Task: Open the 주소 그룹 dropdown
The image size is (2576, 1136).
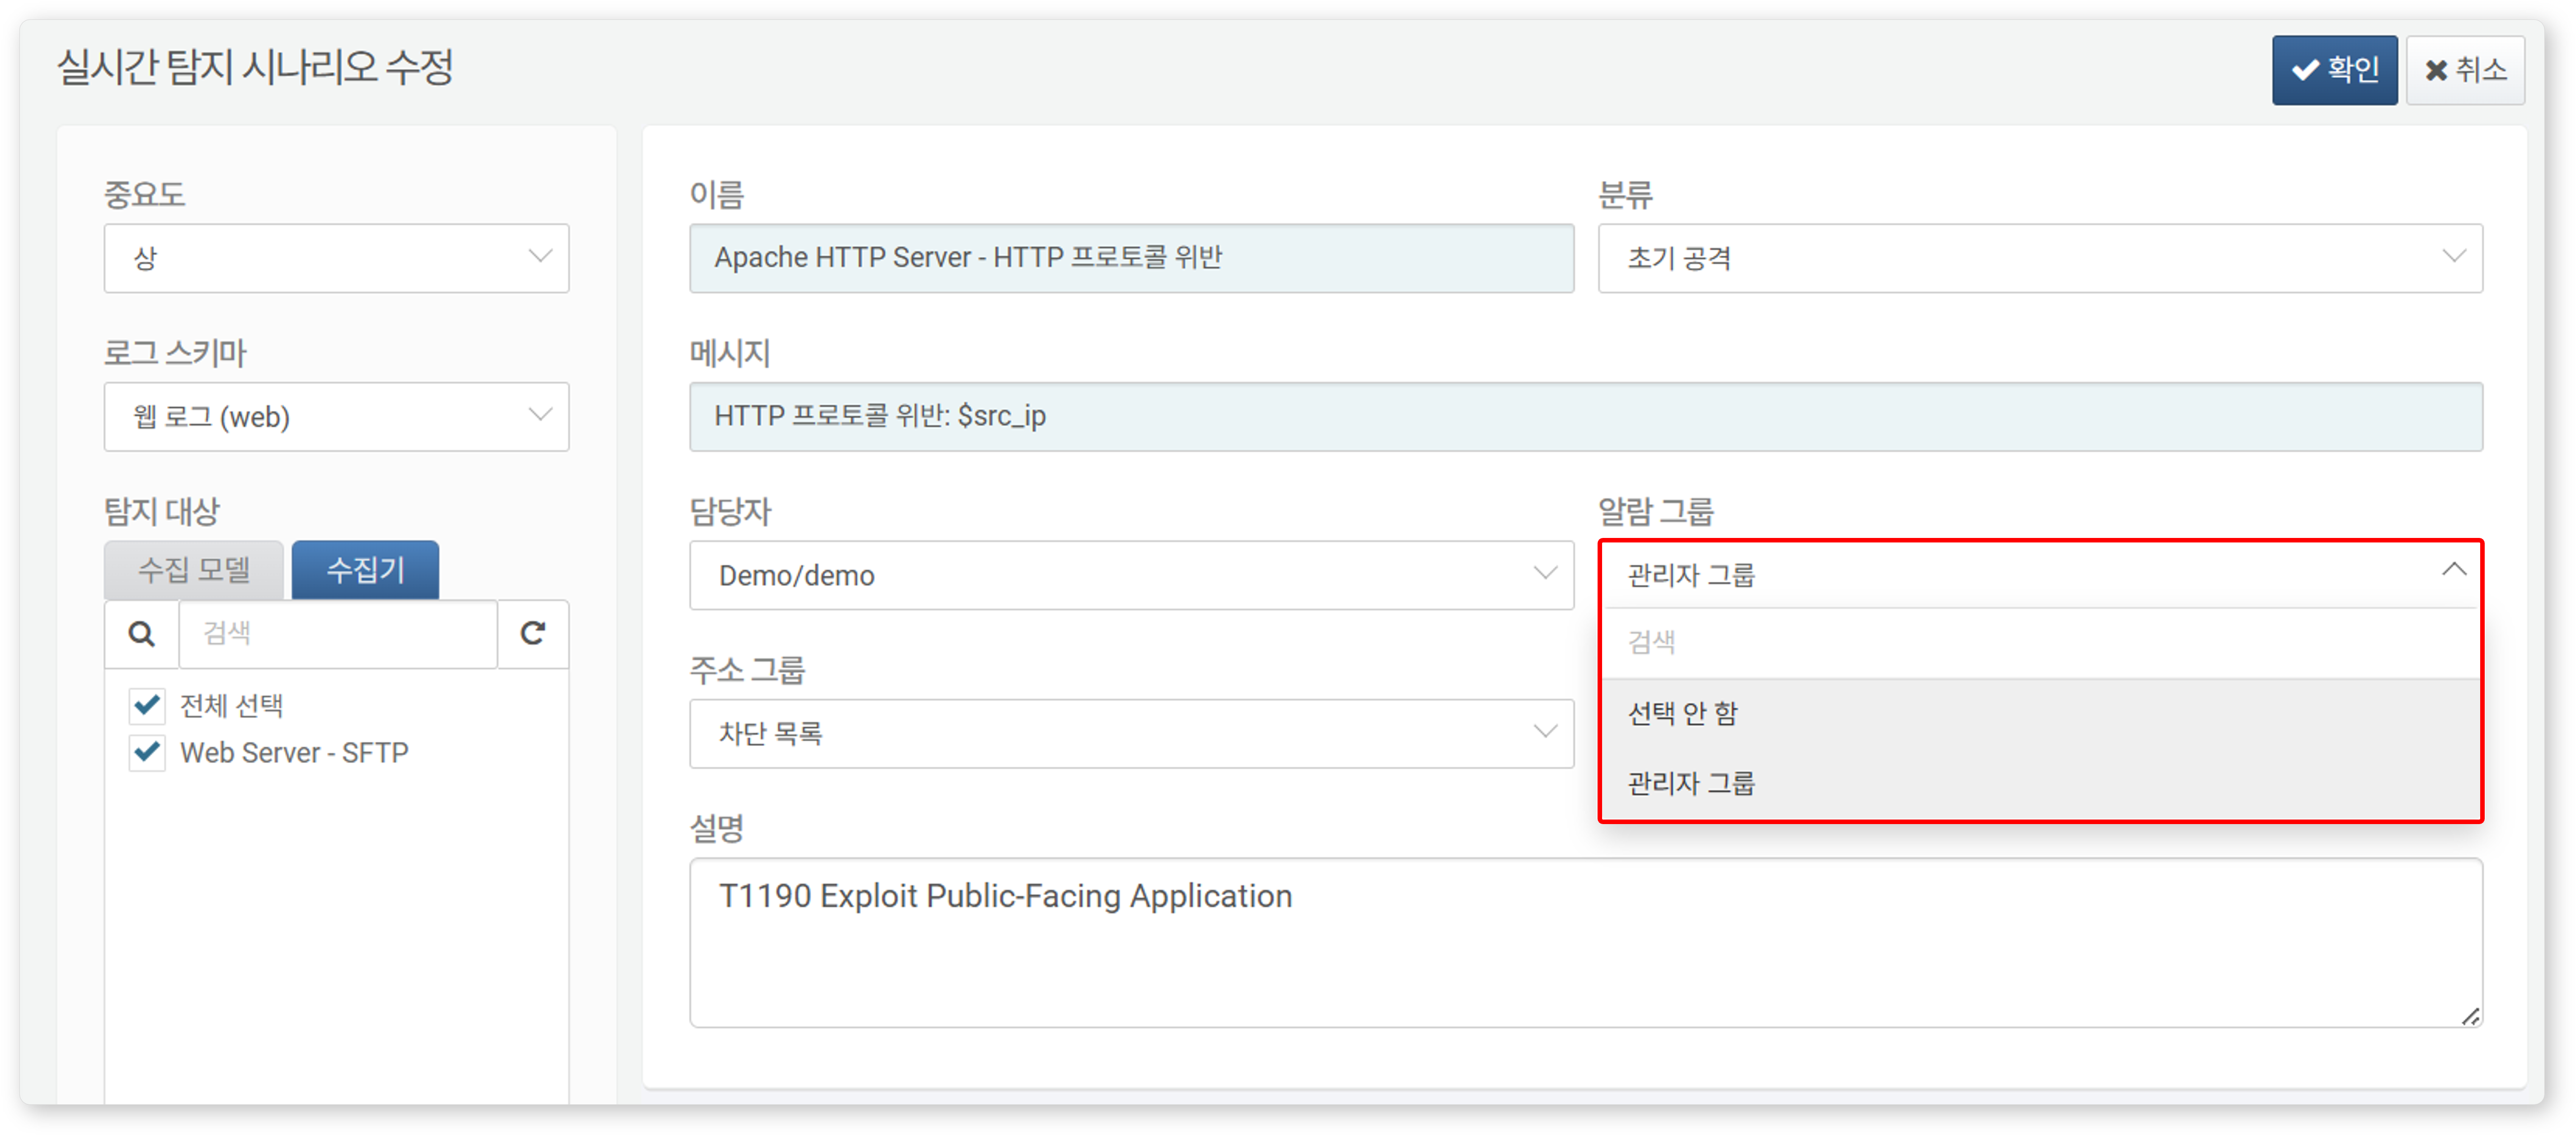Action: [1131, 734]
